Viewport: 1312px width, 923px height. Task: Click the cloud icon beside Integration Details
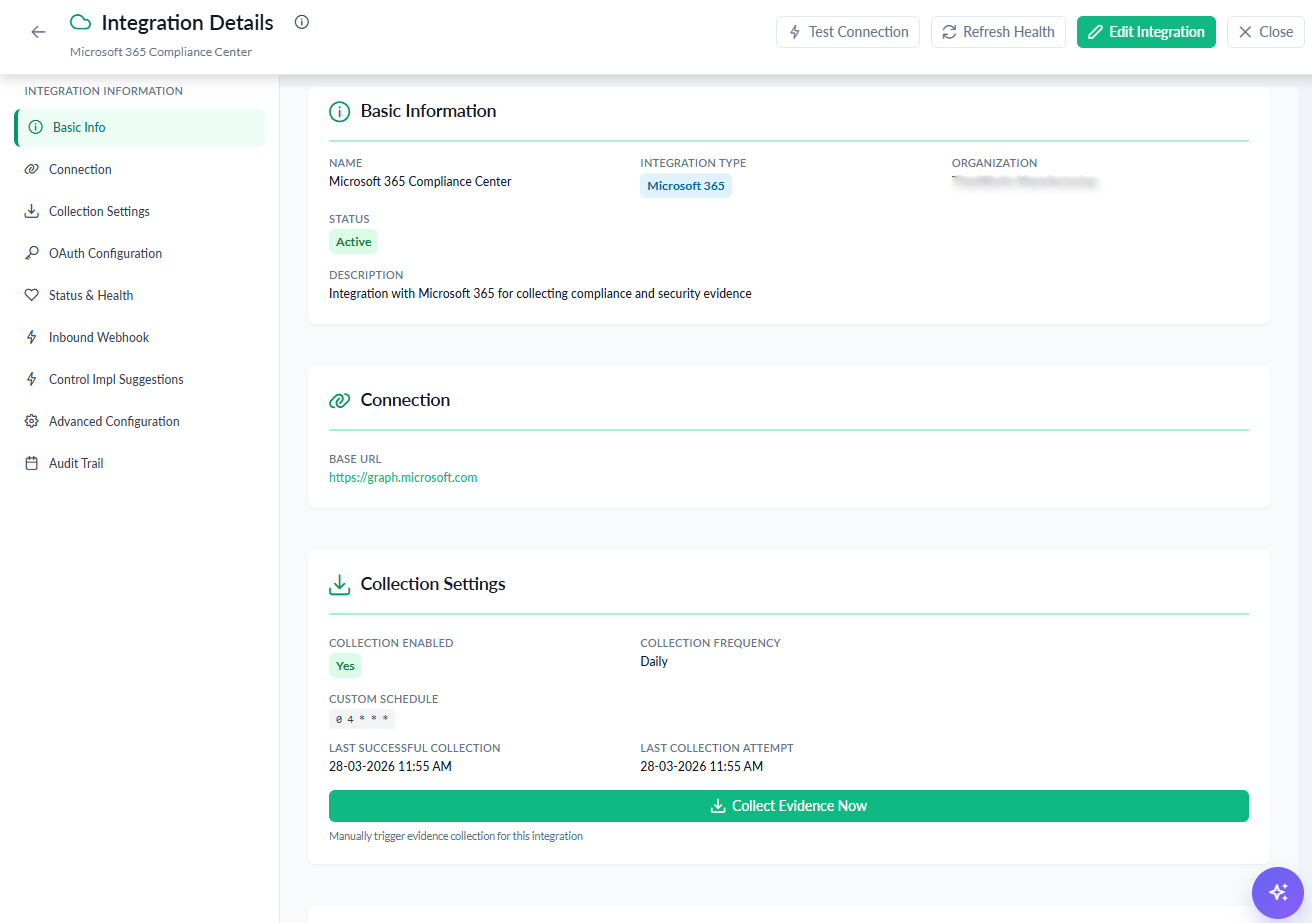(x=81, y=22)
